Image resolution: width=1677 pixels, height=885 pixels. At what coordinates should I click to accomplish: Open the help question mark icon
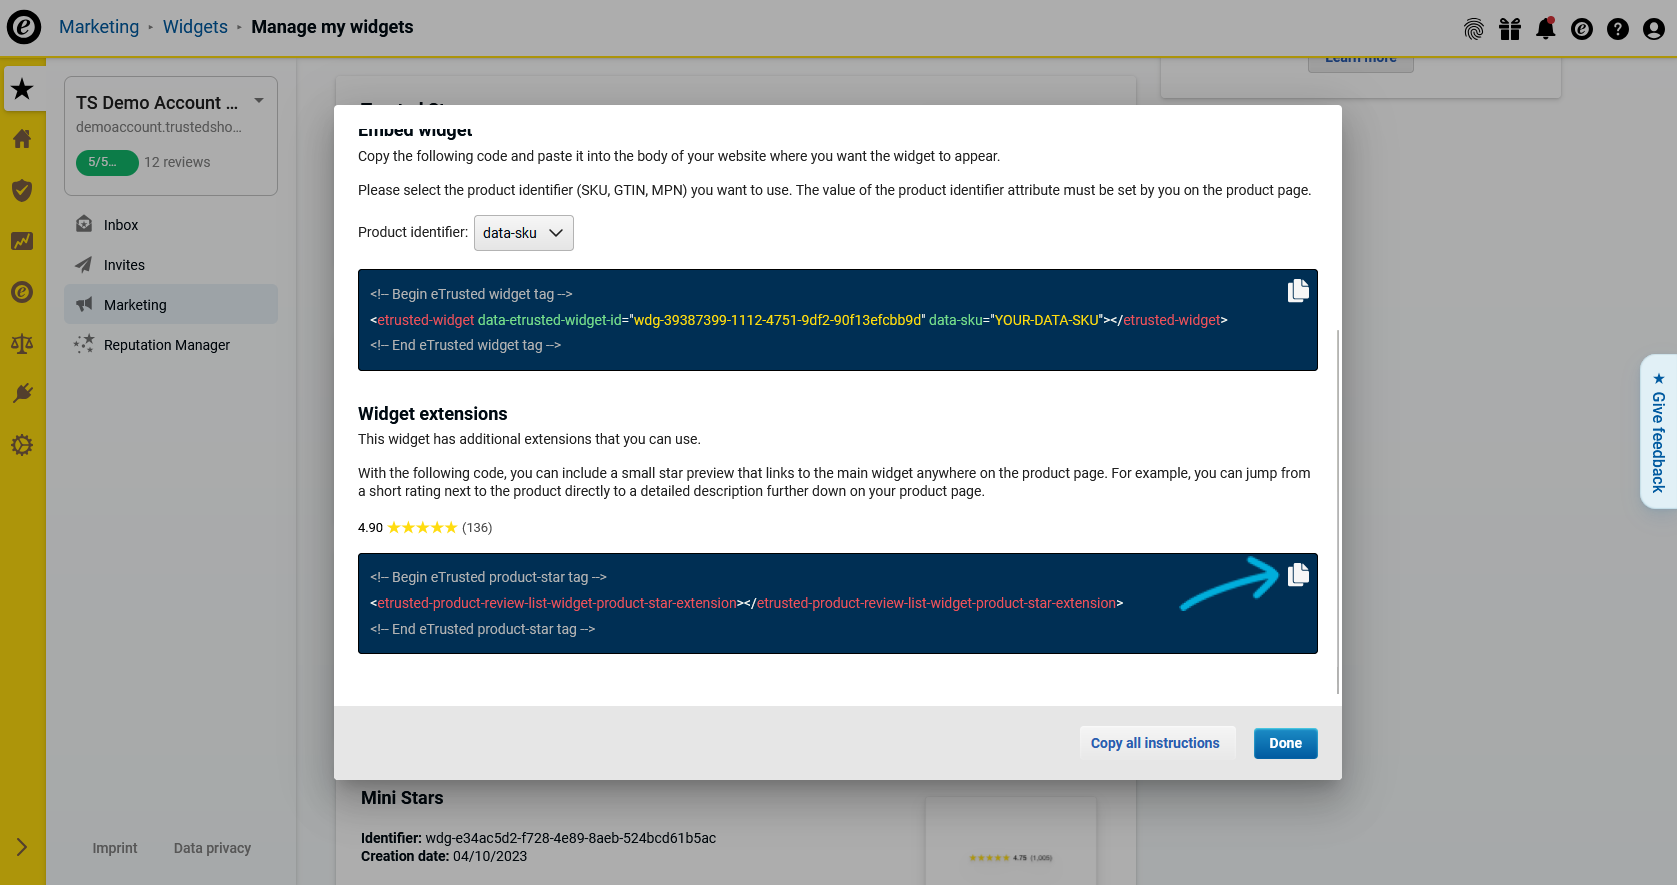[1618, 29]
